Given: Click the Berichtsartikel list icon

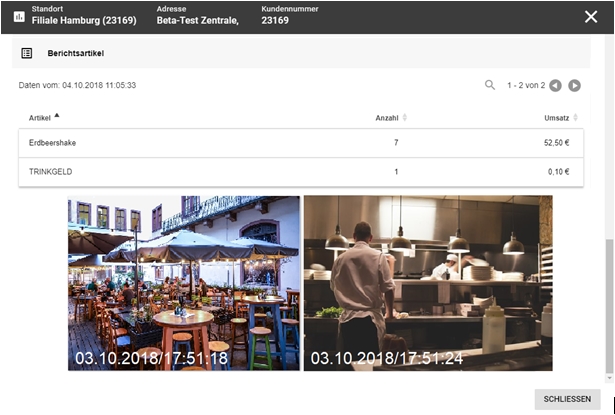Looking at the screenshot, I should click(x=27, y=53).
